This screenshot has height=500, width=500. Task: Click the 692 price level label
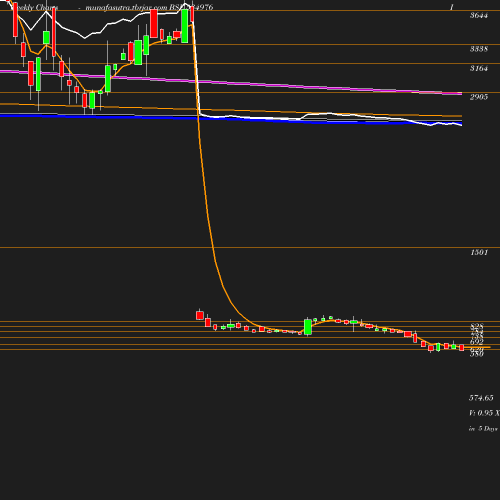[476, 342]
